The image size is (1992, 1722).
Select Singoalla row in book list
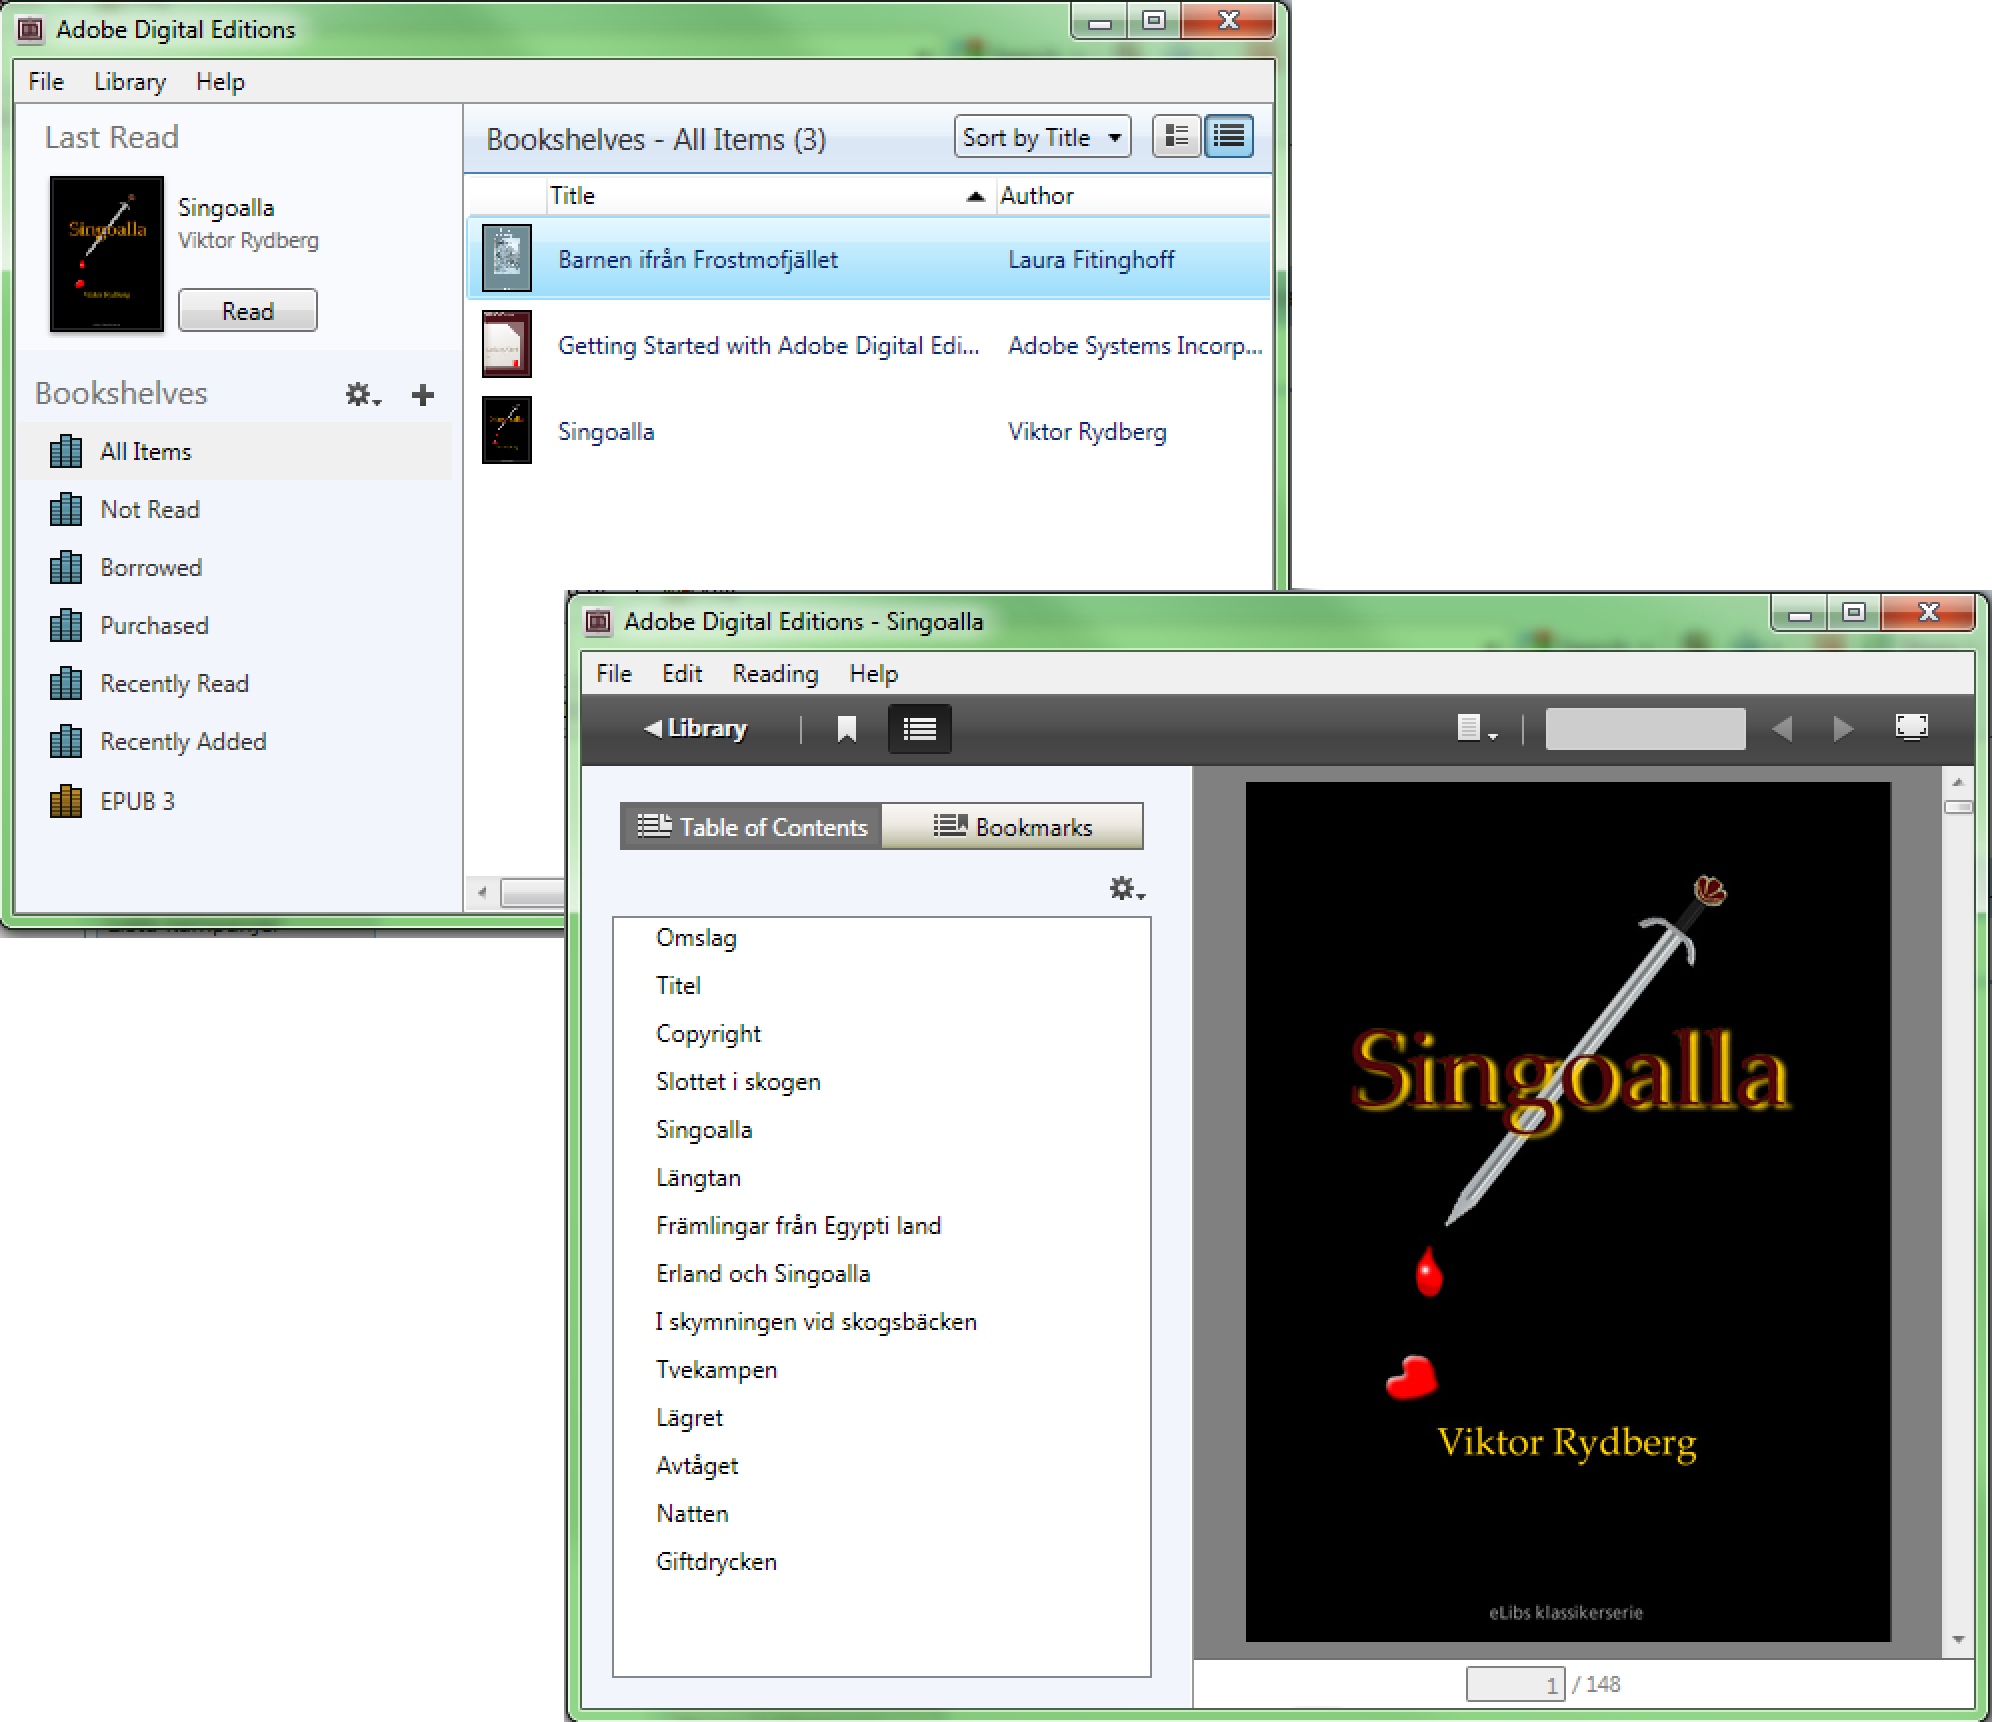click(868, 431)
